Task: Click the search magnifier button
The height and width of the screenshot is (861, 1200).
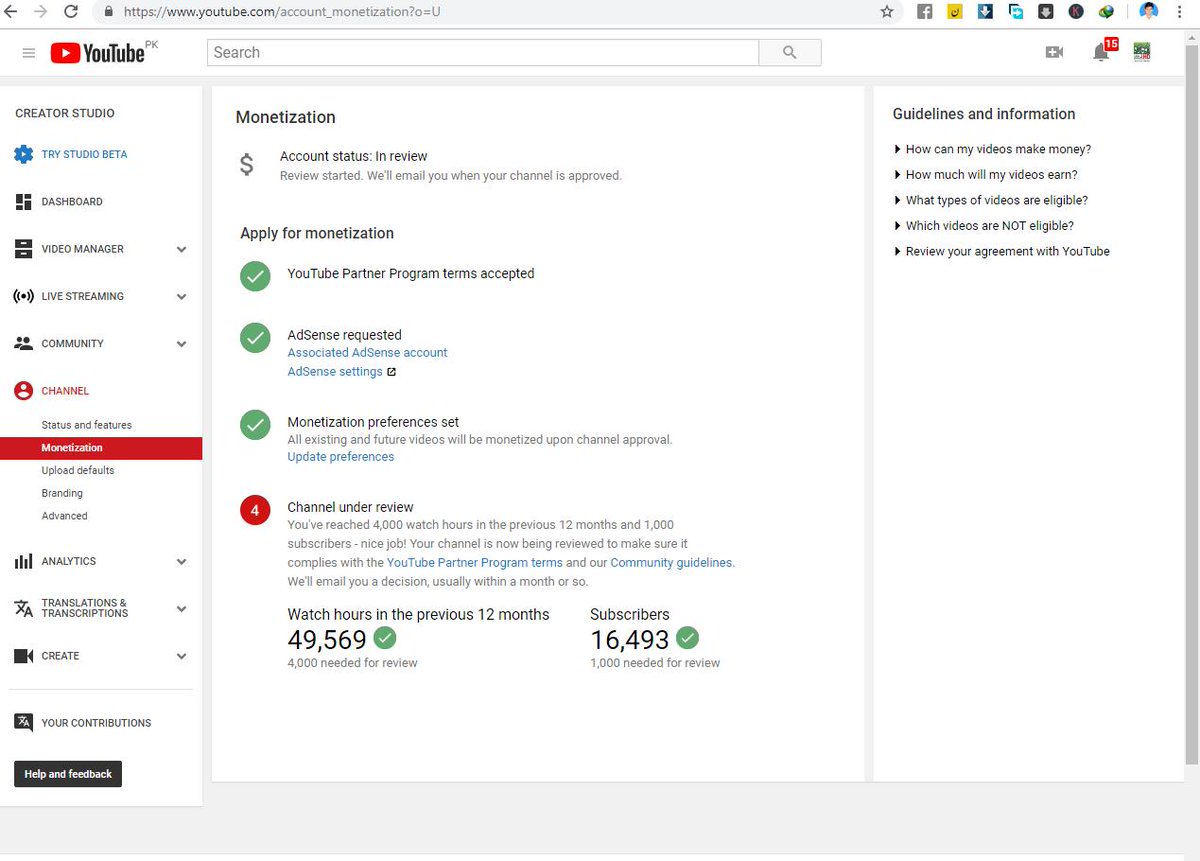Action: pyautogui.click(x=790, y=53)
